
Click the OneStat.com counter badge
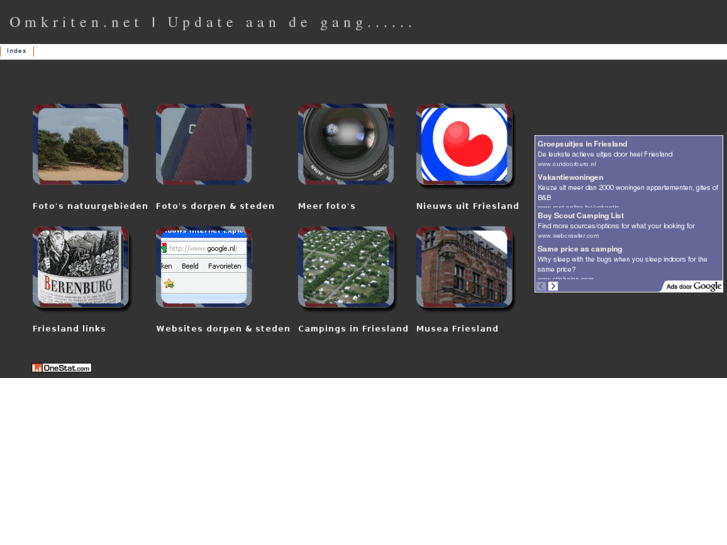[62, 368]
